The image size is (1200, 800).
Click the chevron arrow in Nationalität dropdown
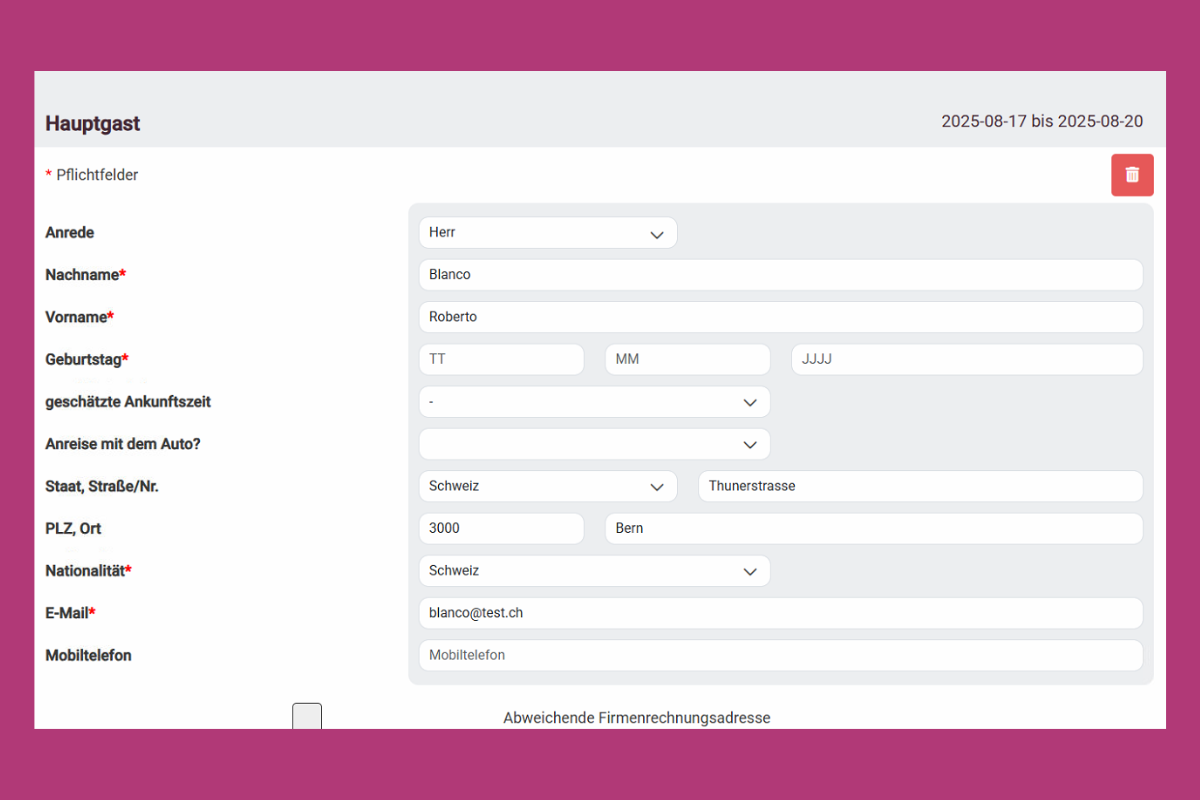click(750, 572)
